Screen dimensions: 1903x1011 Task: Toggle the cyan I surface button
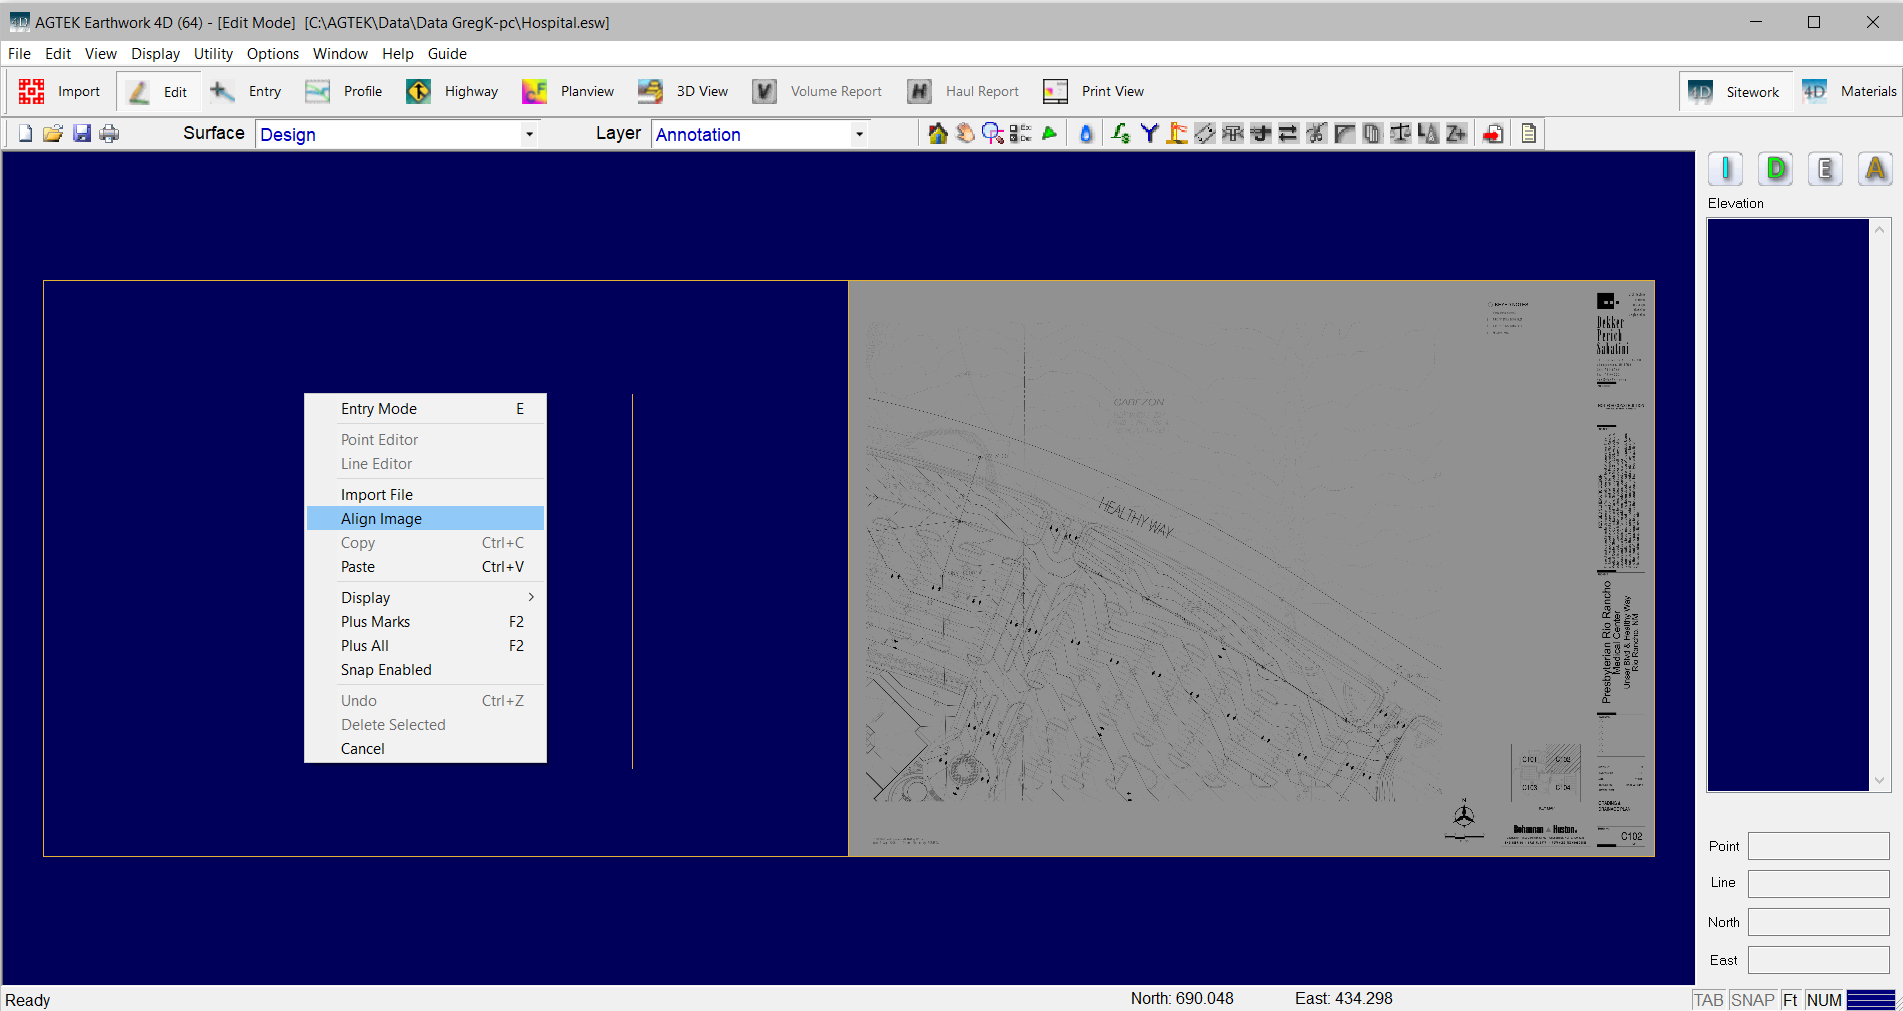click(1725, 169)
